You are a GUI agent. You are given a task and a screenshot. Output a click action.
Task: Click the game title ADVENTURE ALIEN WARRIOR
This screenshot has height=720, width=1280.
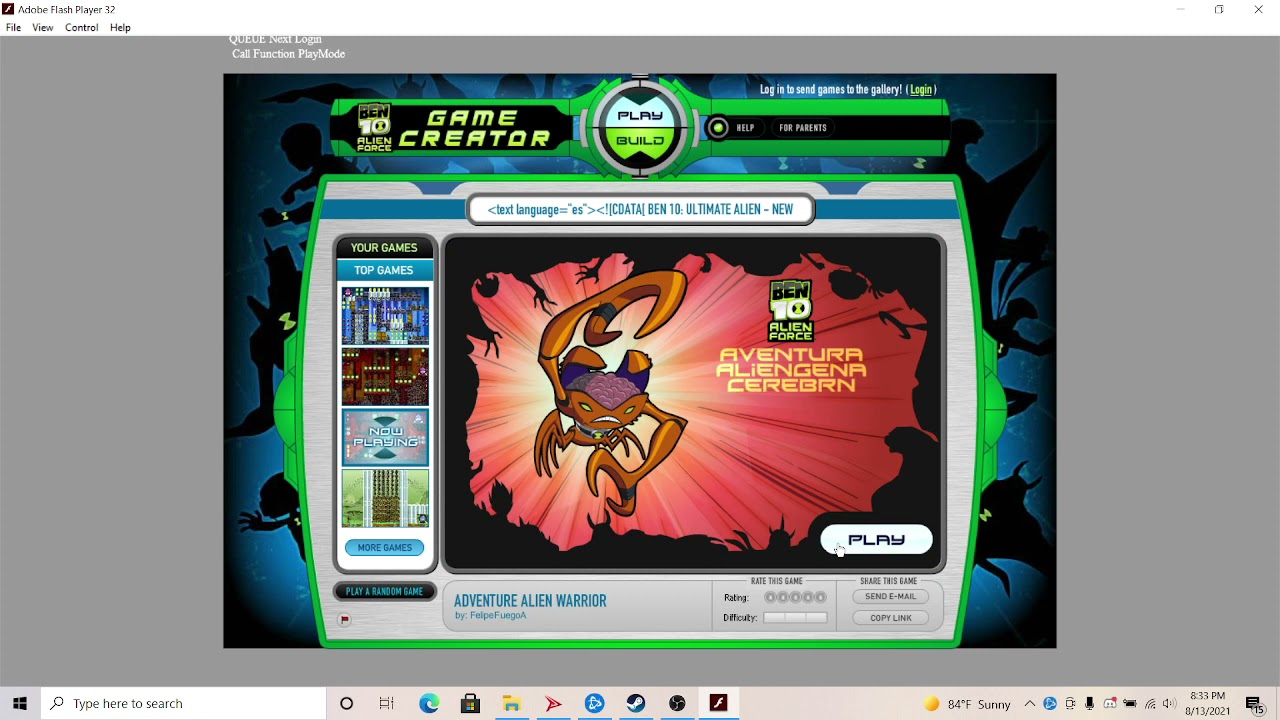(530, 601)
